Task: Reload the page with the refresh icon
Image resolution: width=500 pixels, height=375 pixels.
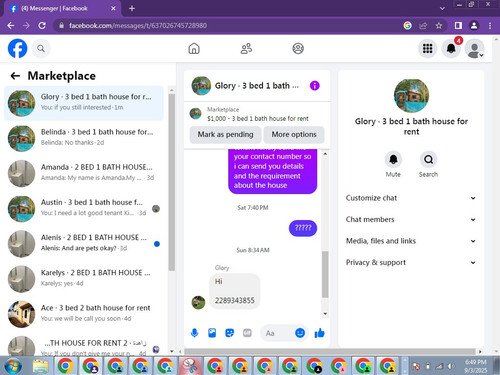Action: pyautogui.click(x=42, y=26)
